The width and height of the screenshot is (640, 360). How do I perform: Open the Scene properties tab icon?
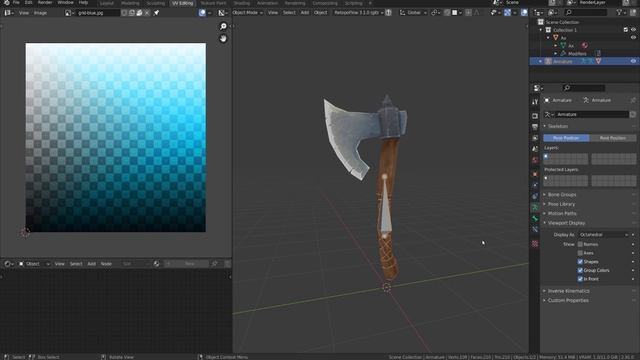coord(535,149)
